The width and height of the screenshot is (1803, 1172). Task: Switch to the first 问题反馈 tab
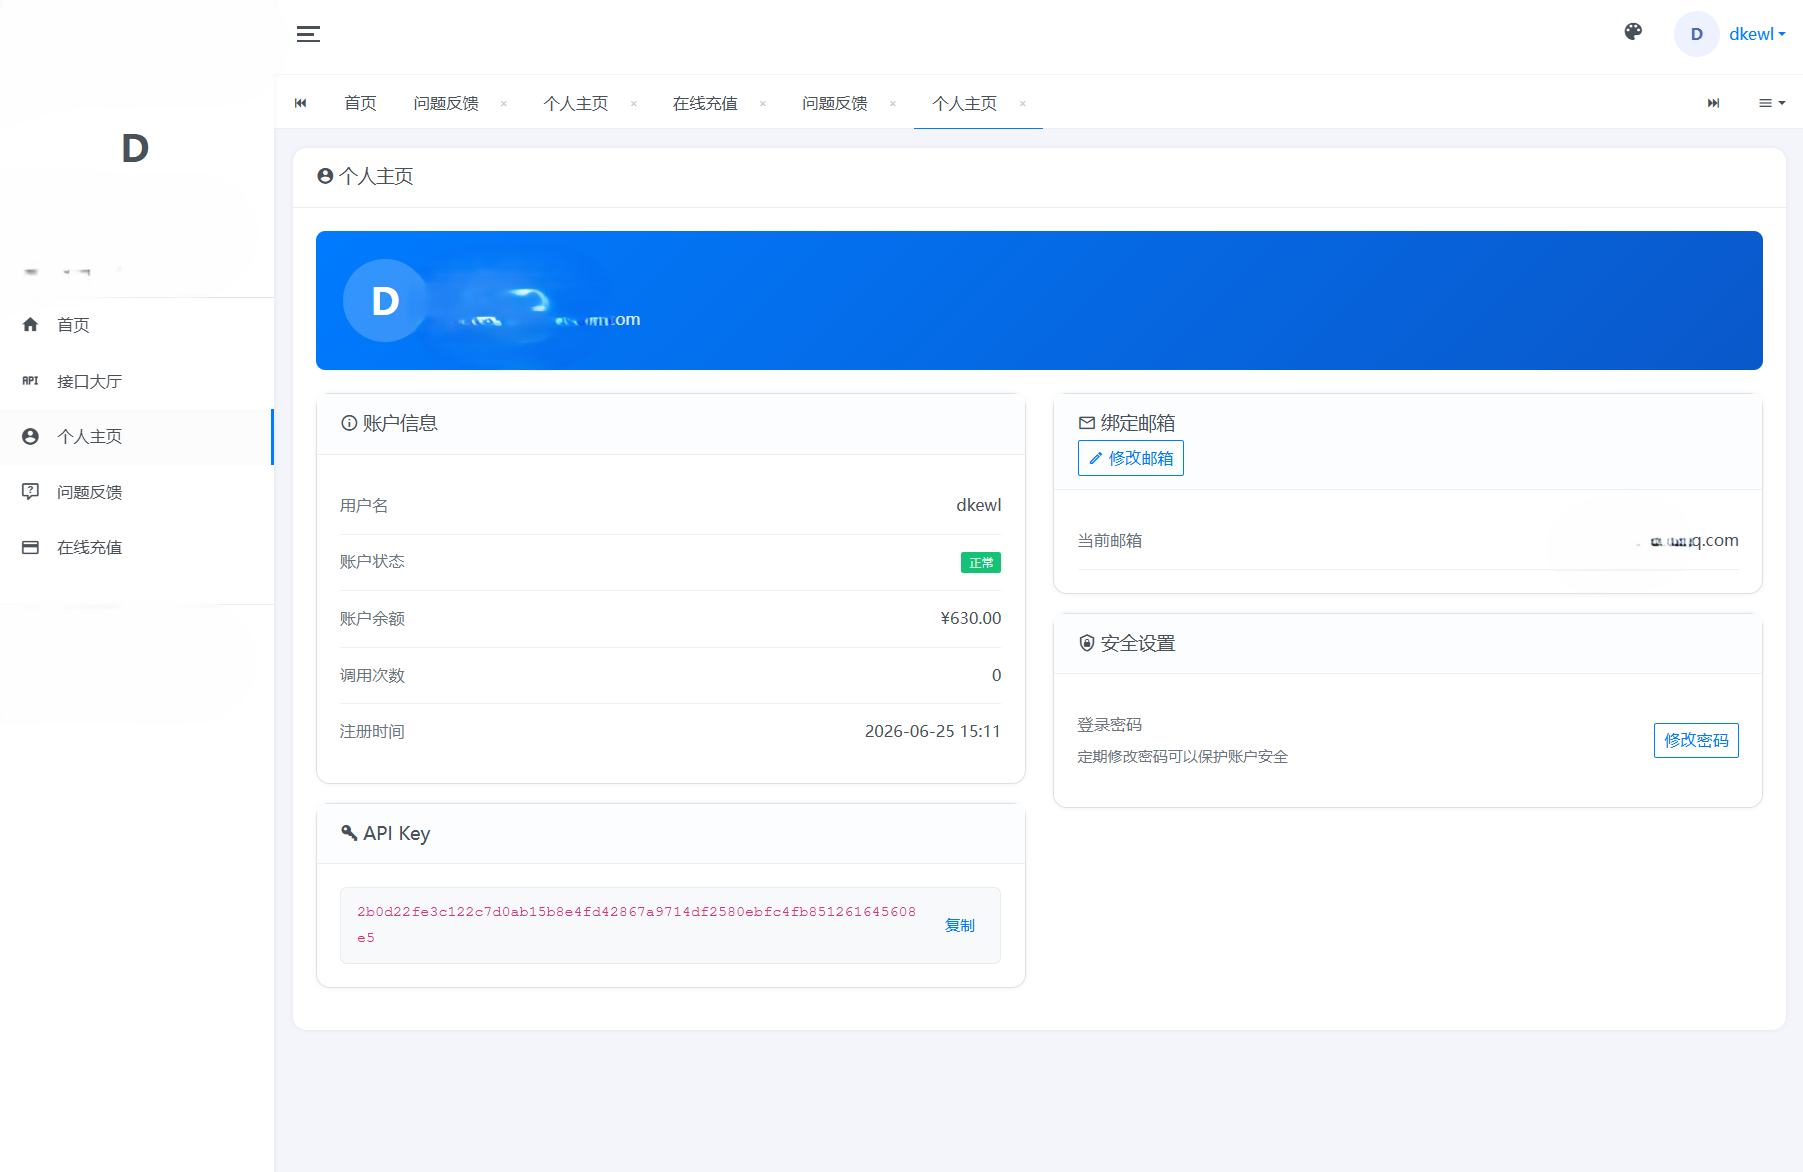coord(446,103)
